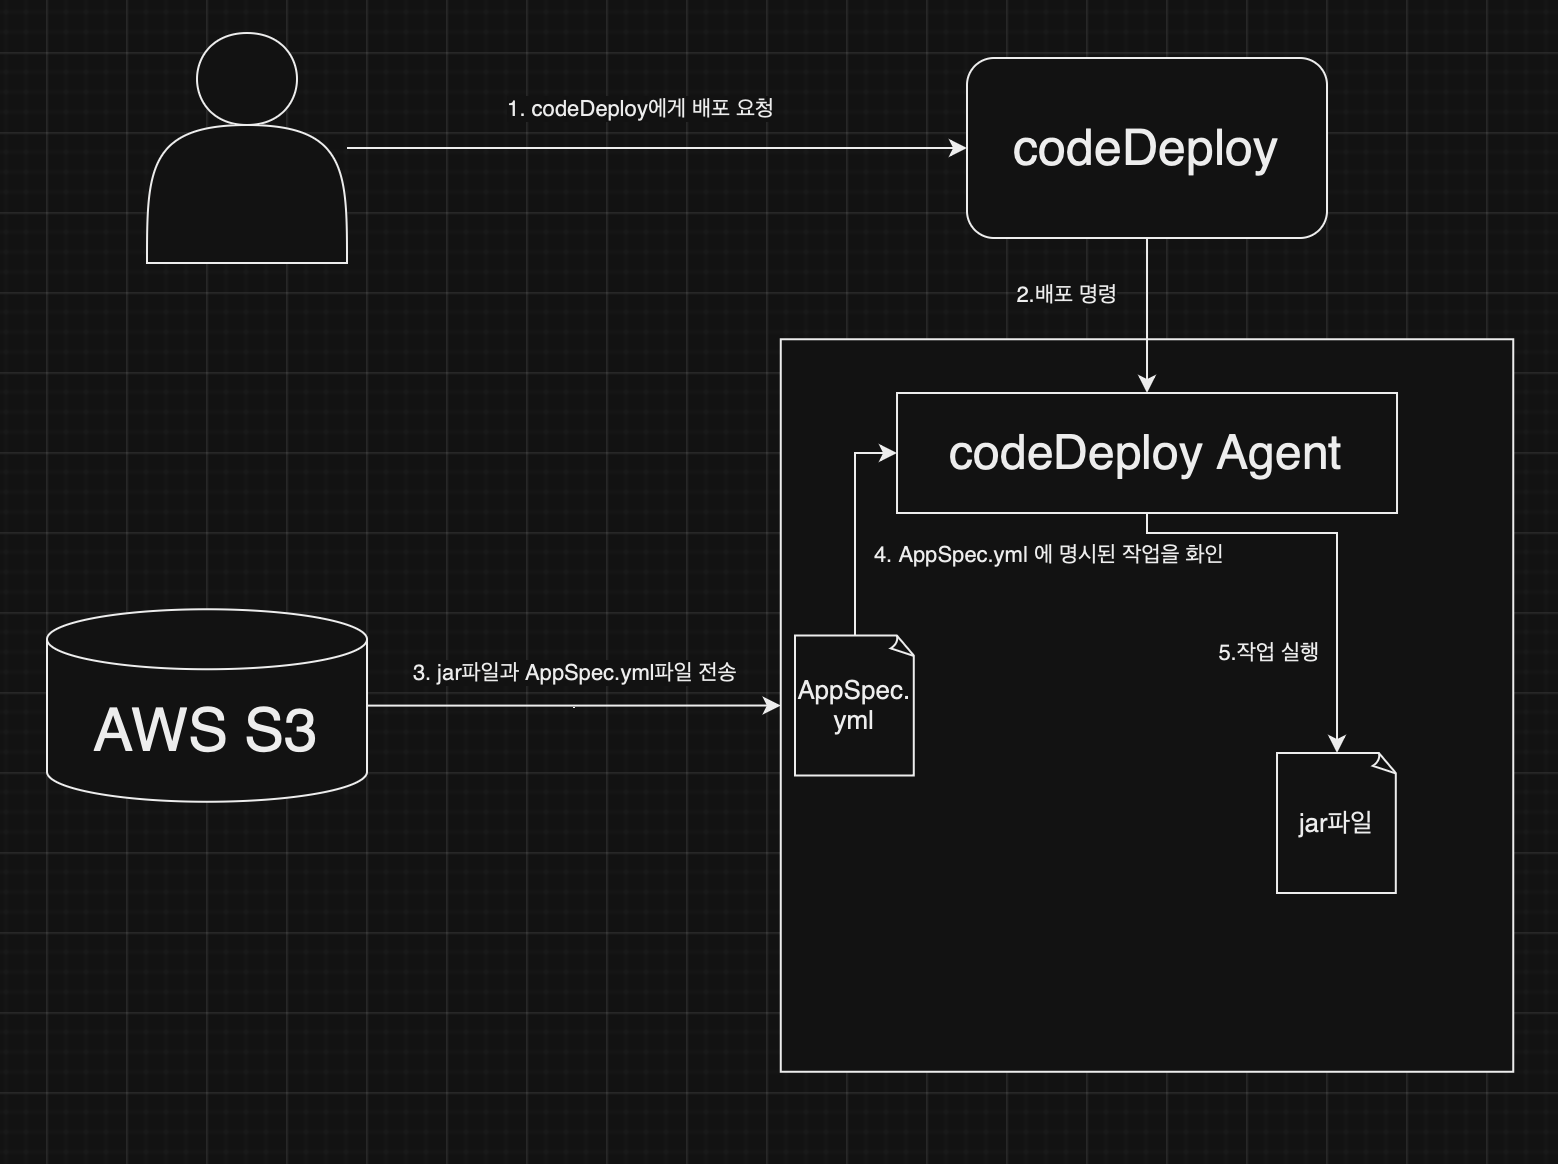Viewport: 1558px width, 1164px height.
Task: Click the label '4. AppSpec.yml 에 명시된 작업을 화인'
Action: point(1048,554)
